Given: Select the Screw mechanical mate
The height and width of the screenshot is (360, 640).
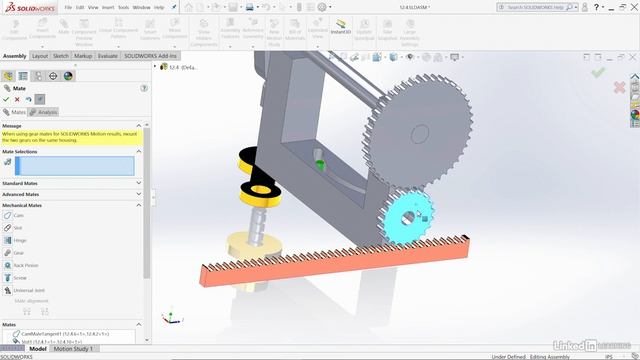Looking at the screenshot, I should (15, 278).
